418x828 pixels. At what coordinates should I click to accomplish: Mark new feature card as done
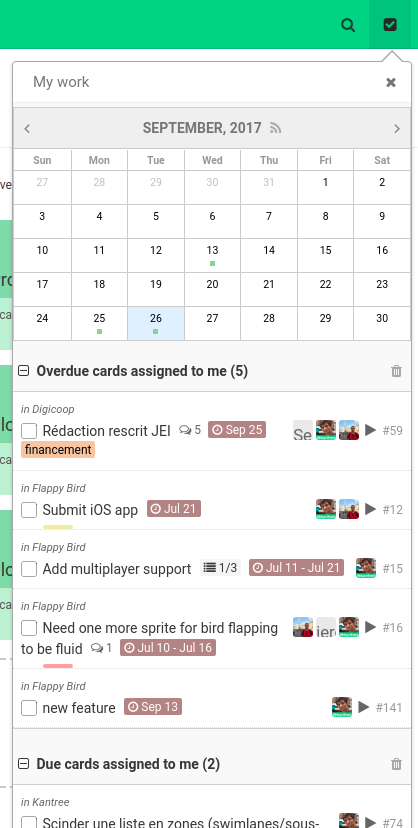pos(29,708)
